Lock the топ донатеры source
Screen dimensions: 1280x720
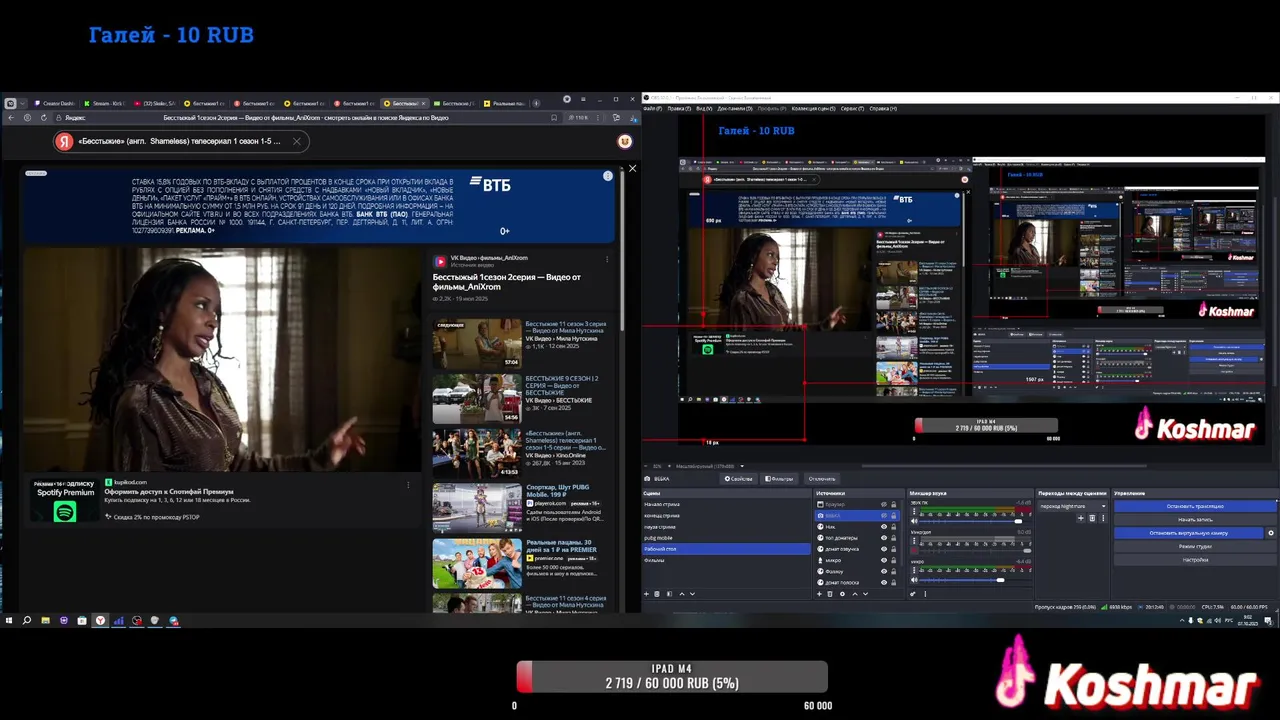894,538
